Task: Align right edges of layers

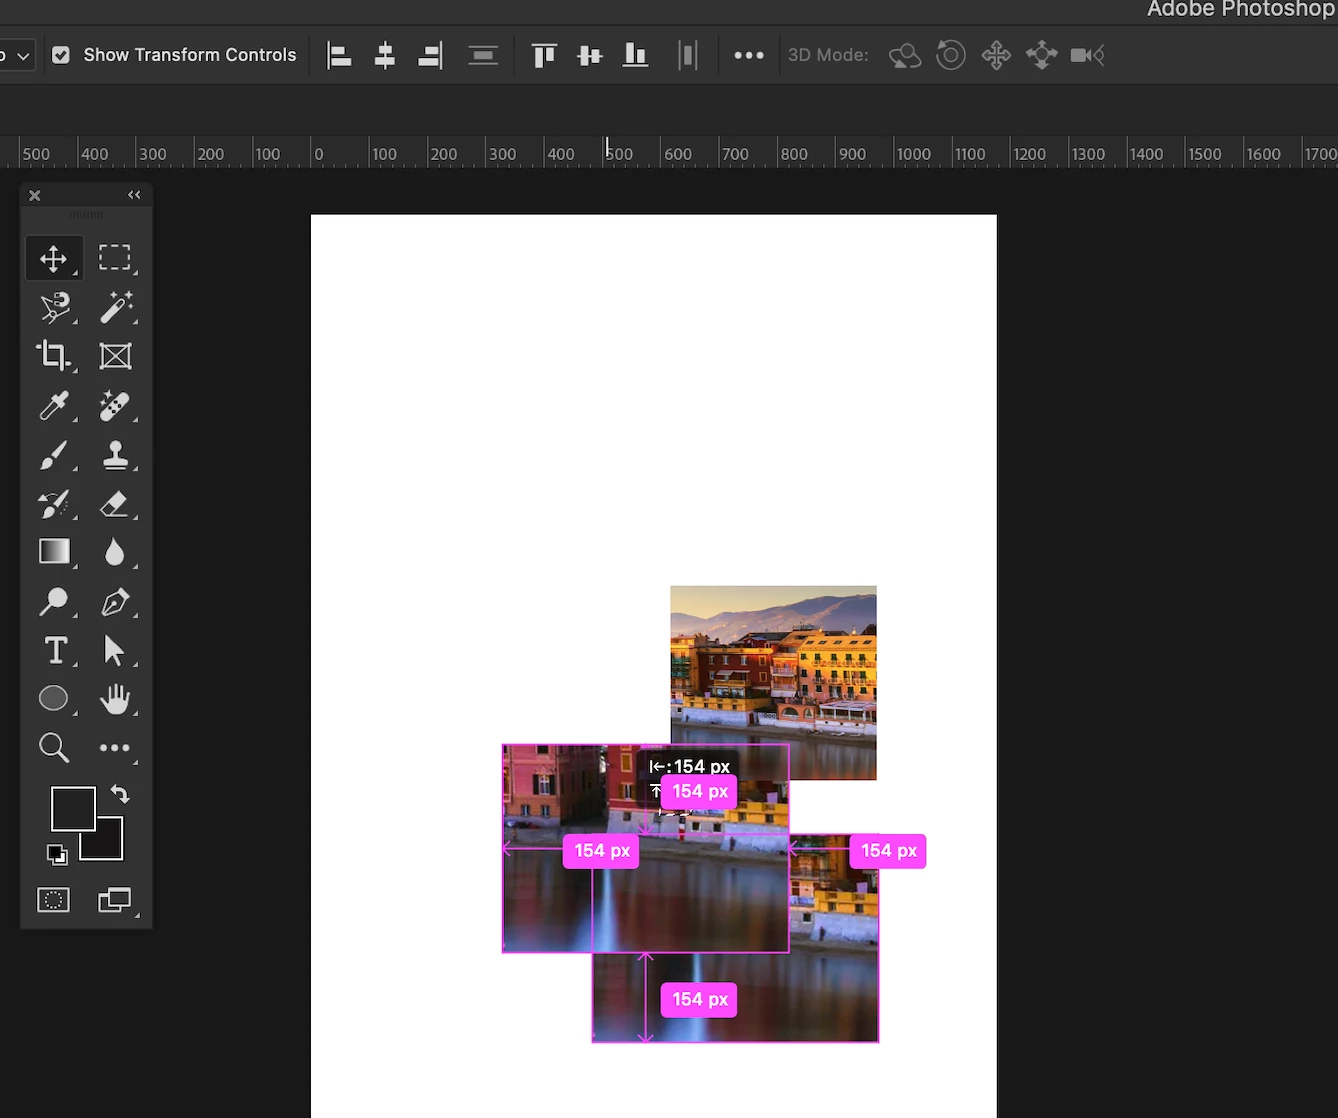Action: [x=430, y=55]
